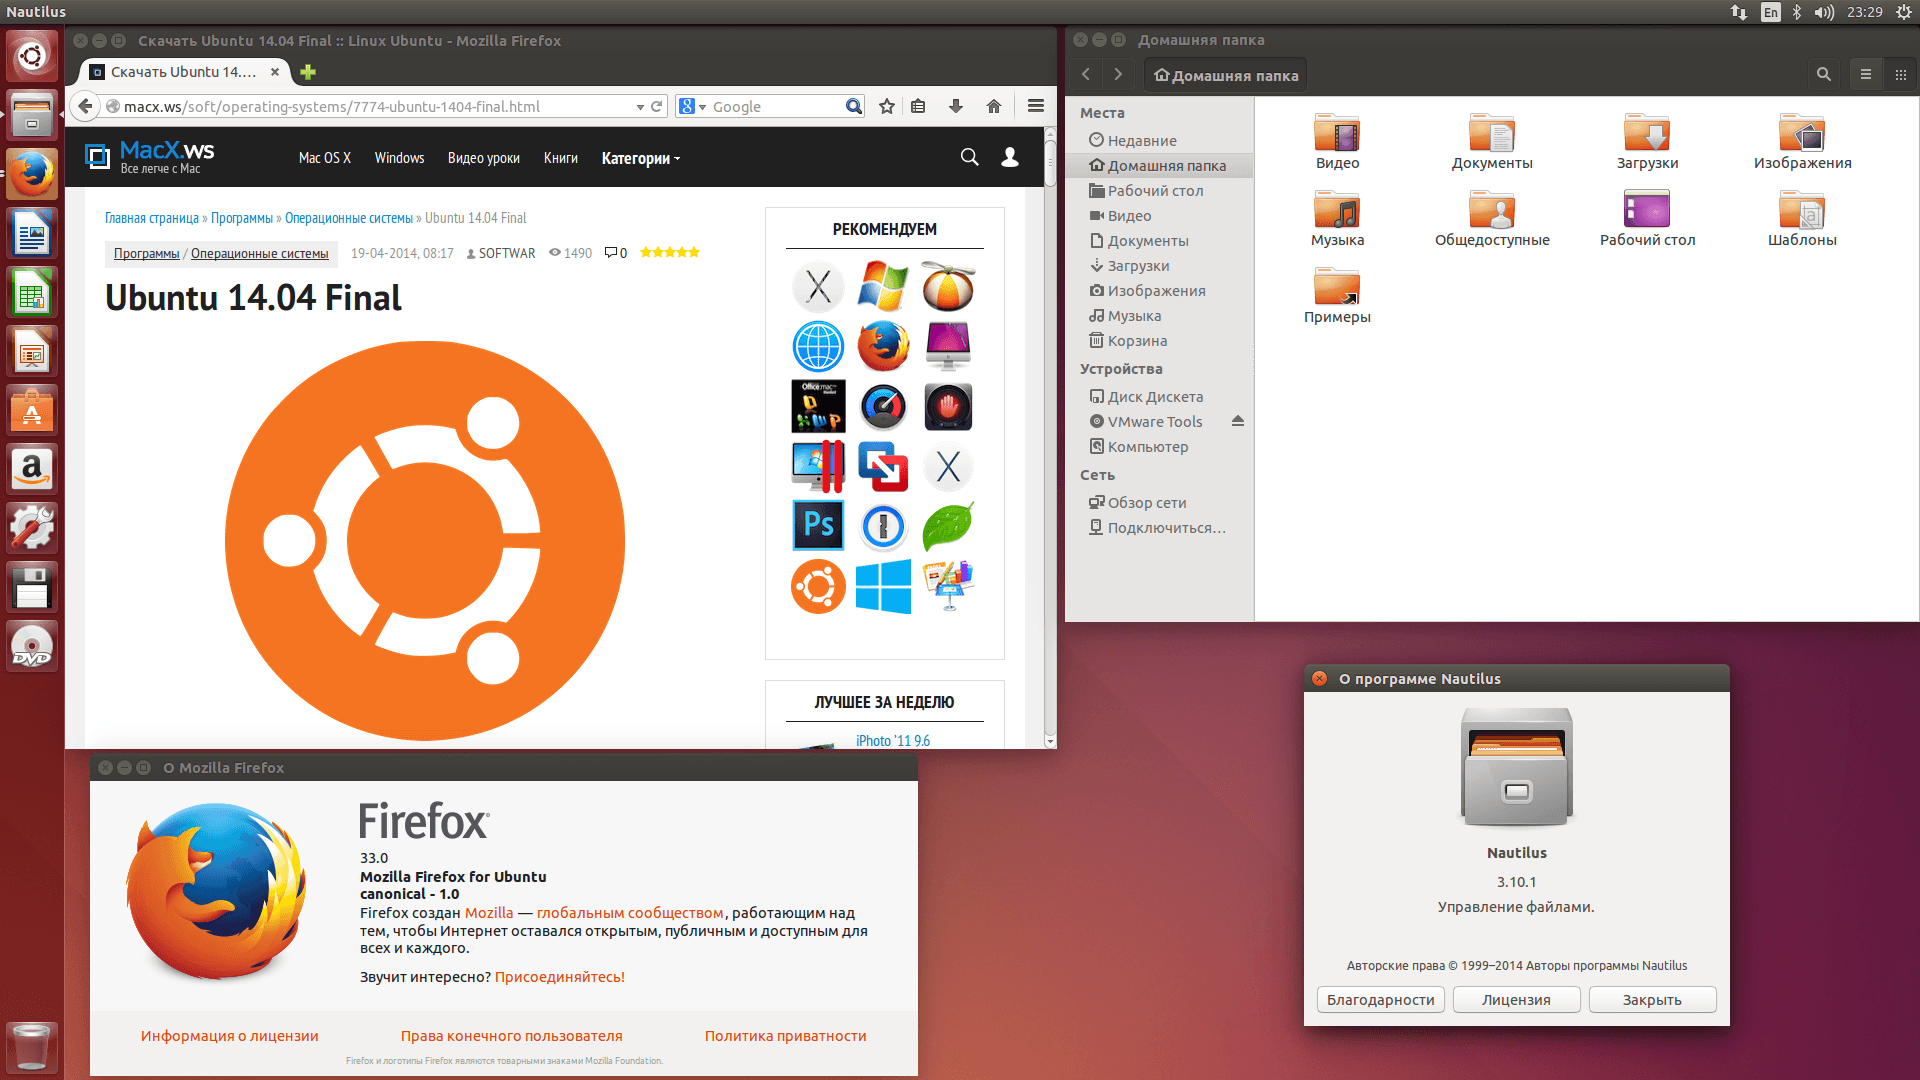
Task: Open a new Firefox tab
Action: click(x=308, y=72)
